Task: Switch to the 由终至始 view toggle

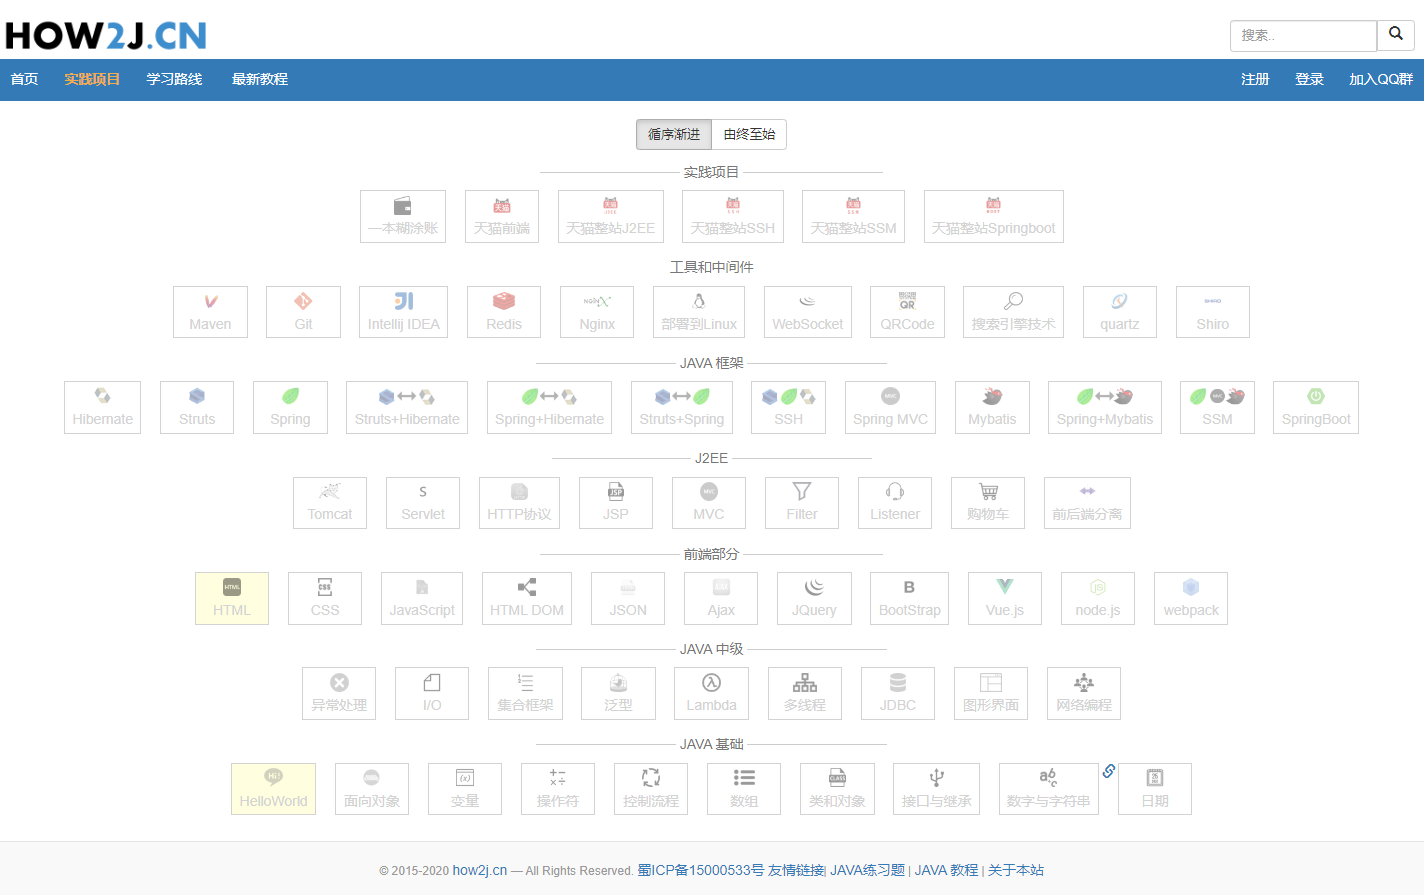Action: tap(749, 134)
